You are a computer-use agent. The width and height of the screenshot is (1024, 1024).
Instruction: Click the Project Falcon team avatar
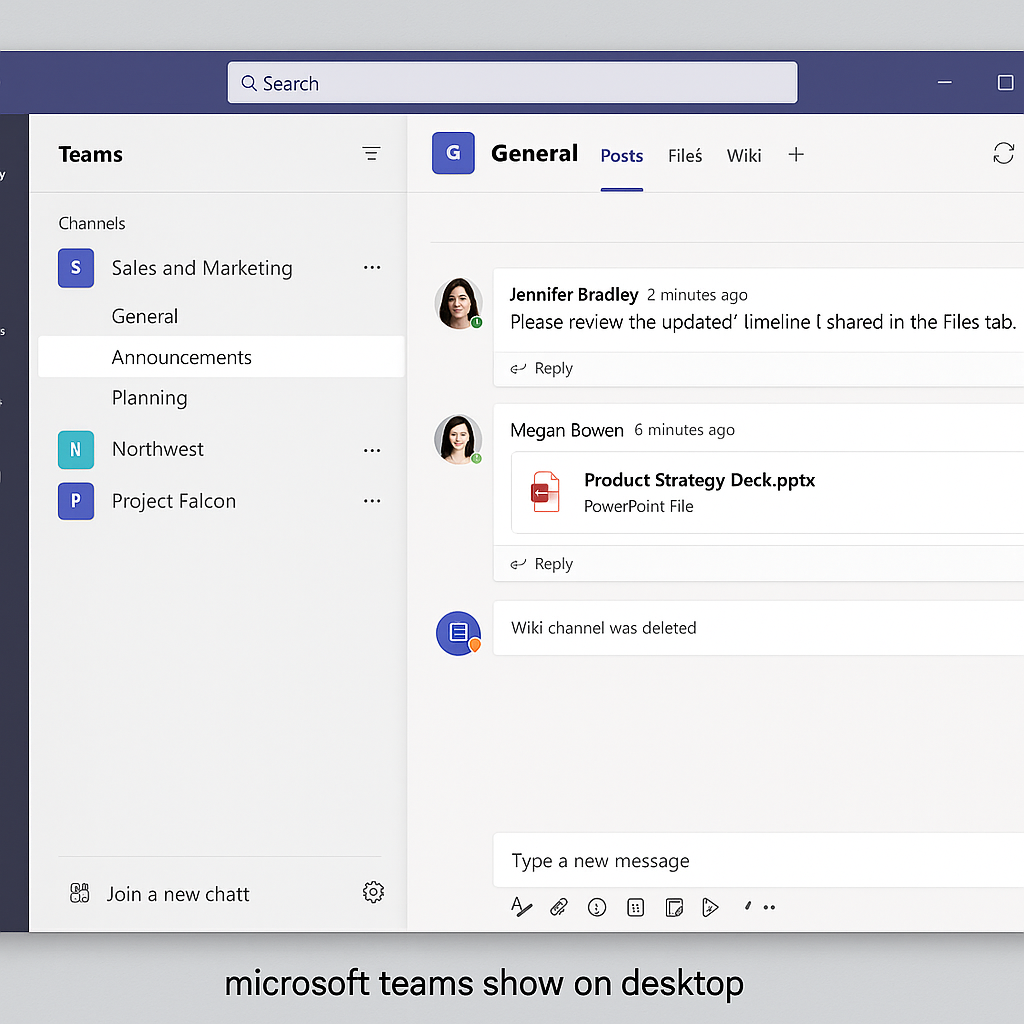76,501
